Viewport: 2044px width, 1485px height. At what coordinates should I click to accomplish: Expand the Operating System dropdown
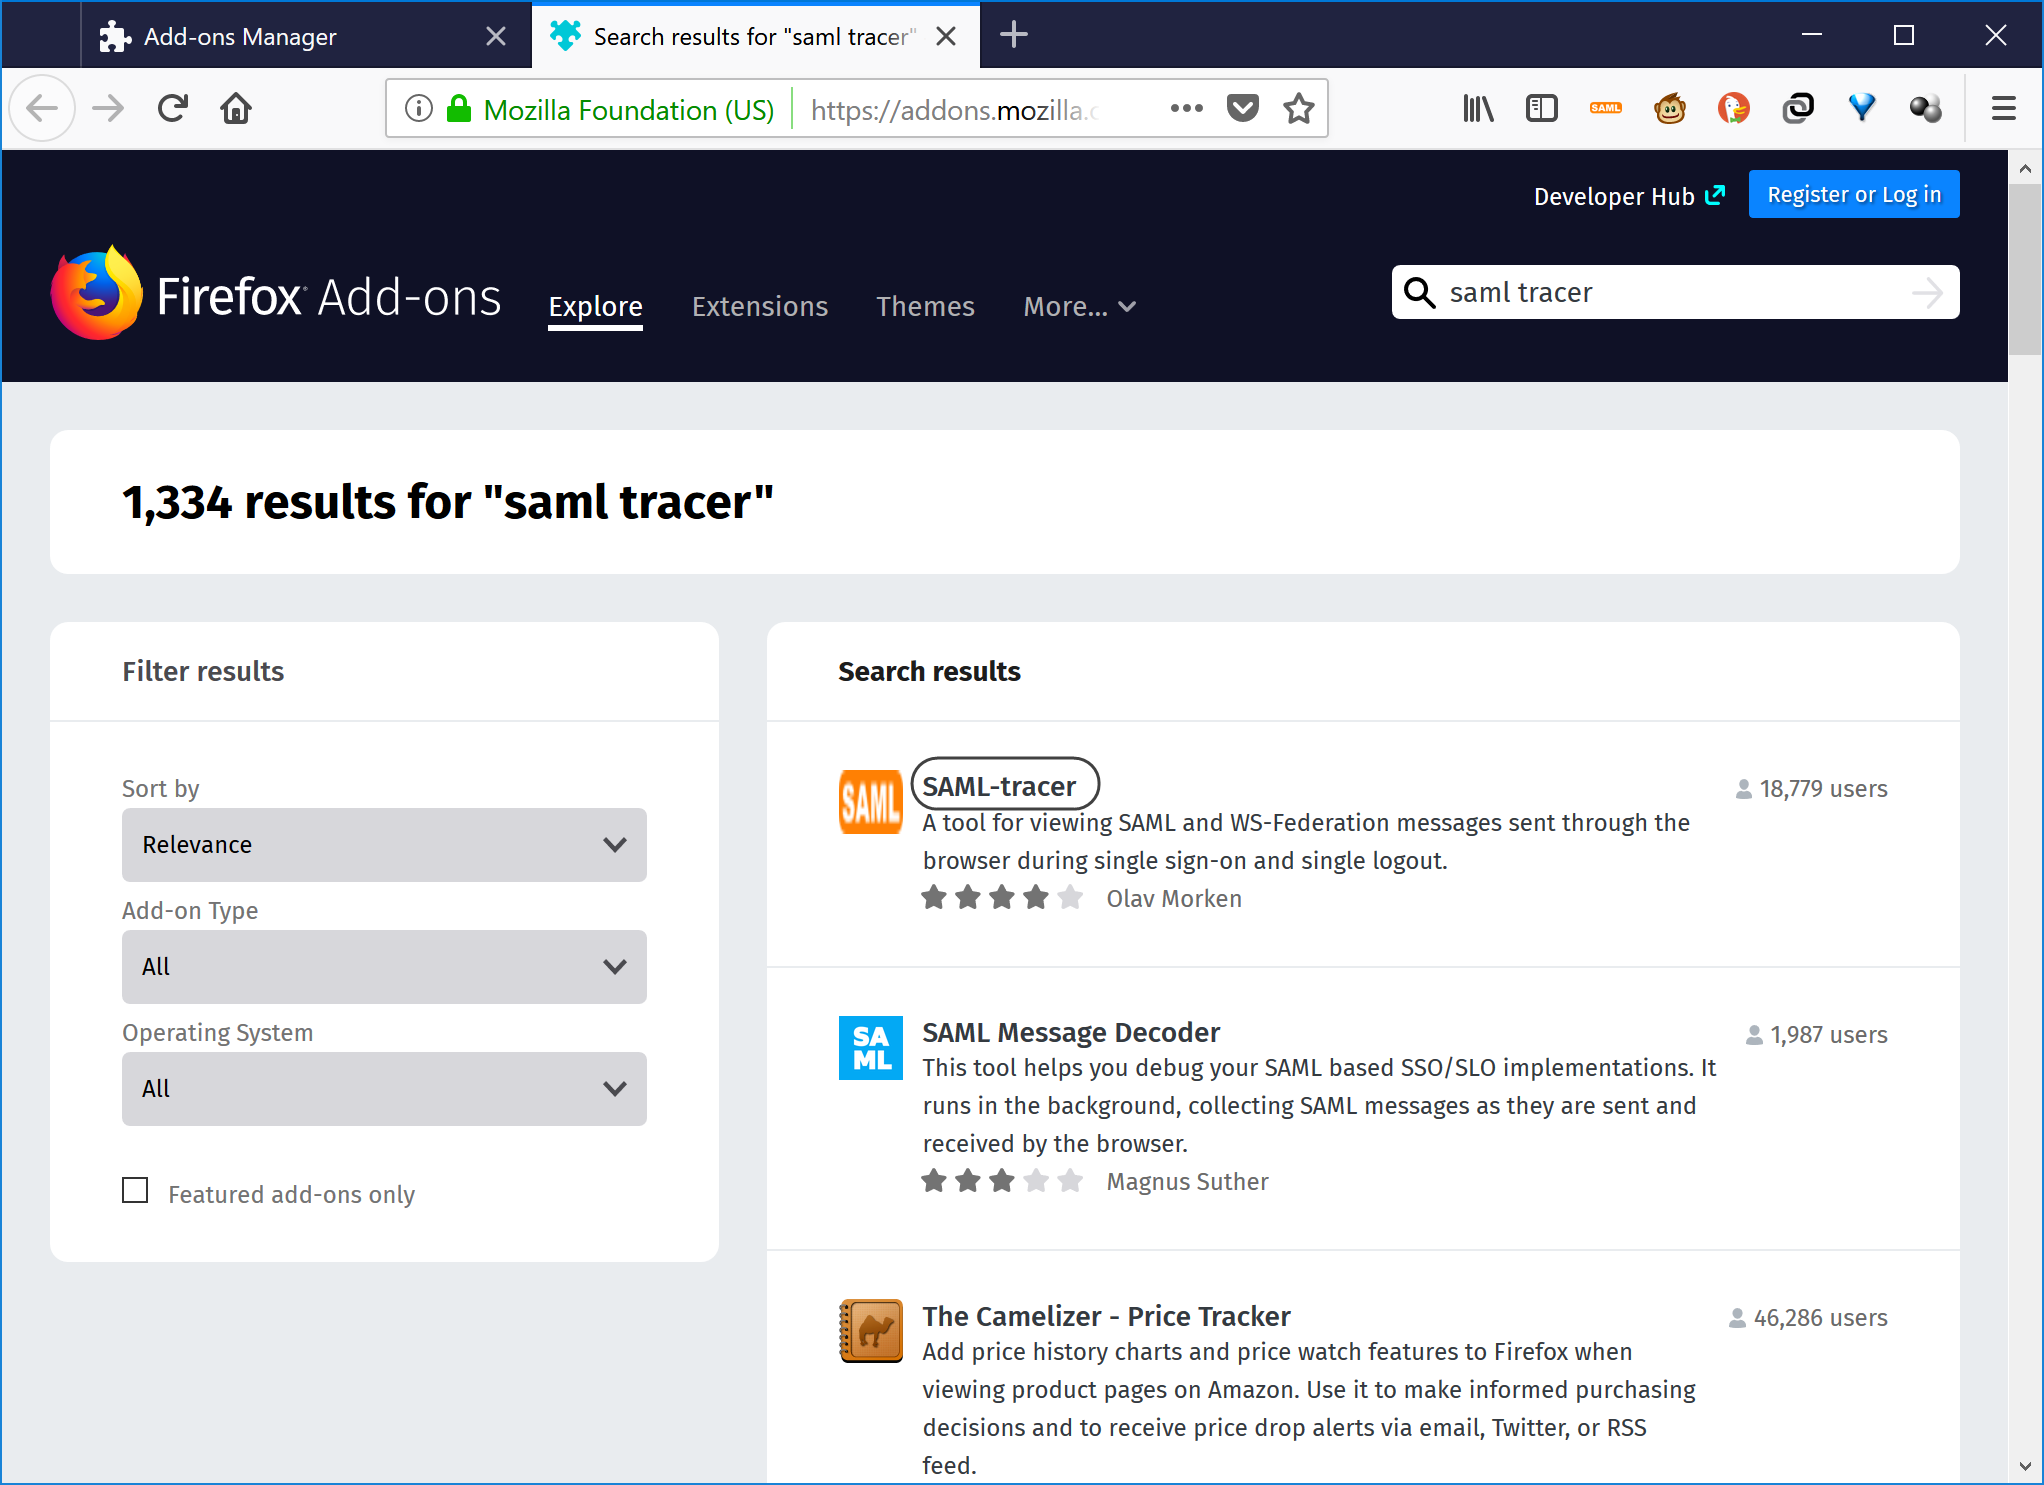coord(382,1088)
